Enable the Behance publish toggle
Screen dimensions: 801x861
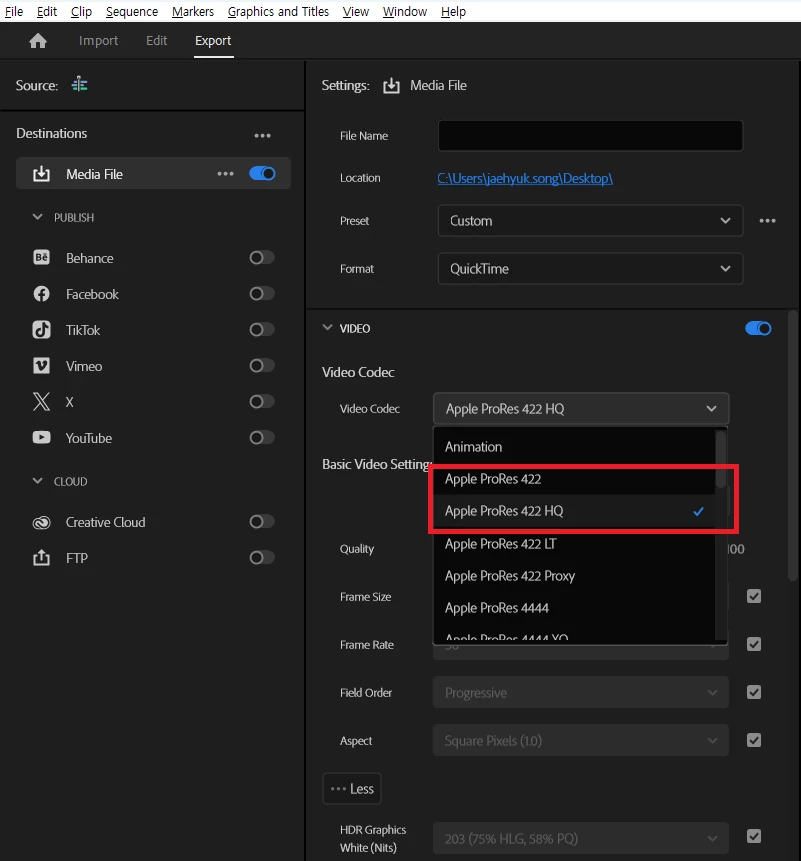262,258
